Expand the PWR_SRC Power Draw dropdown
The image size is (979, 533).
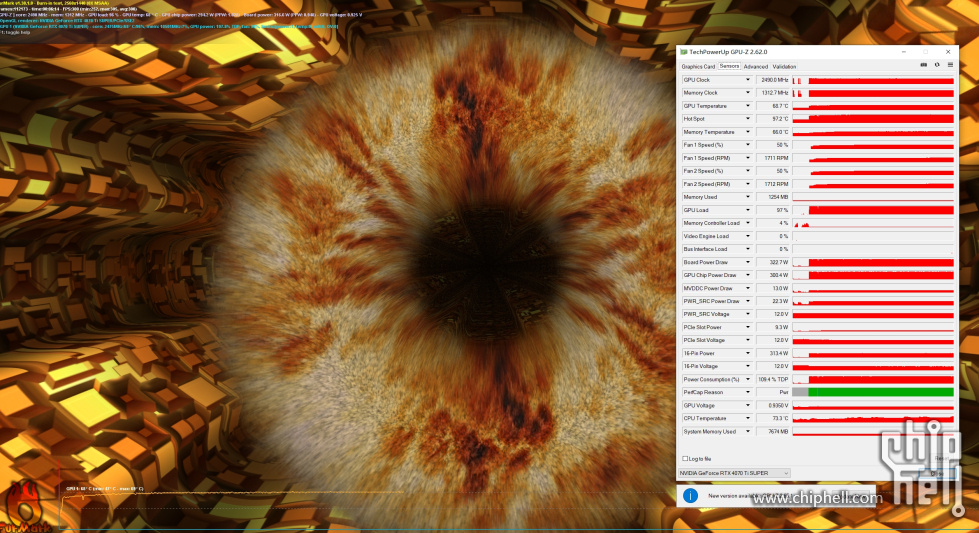(x=747, y=301)
